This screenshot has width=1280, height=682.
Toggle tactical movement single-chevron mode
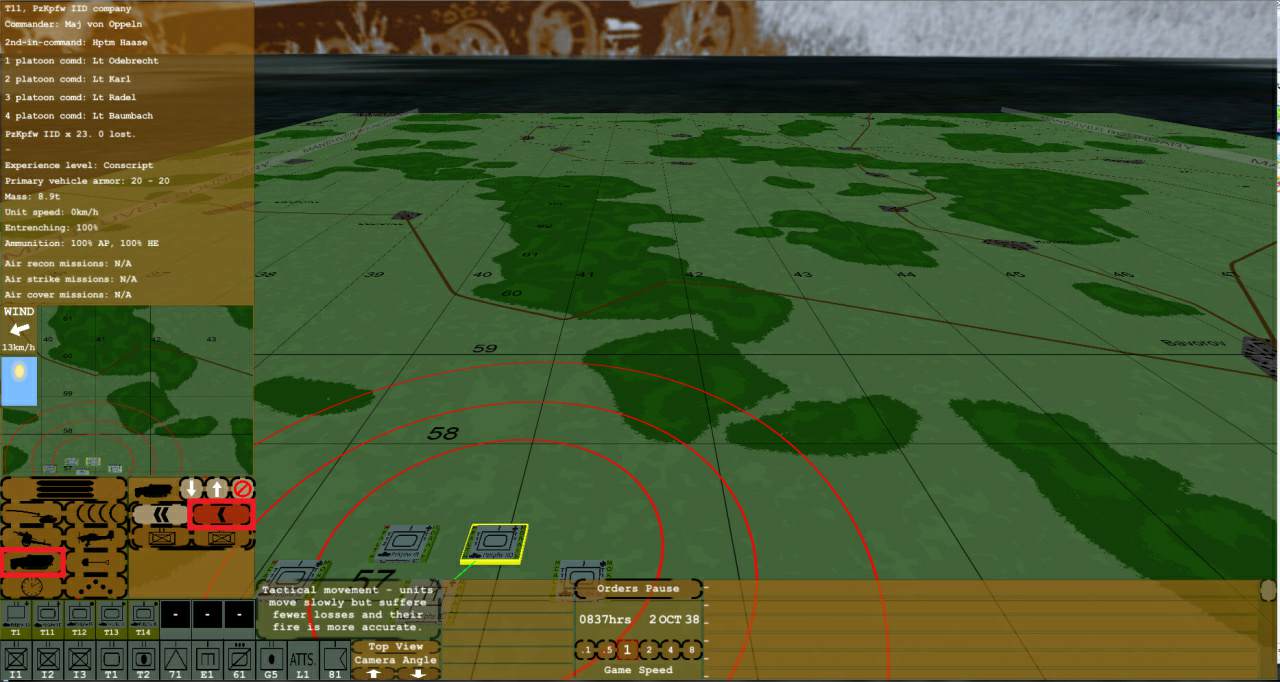tap(222, 515)
